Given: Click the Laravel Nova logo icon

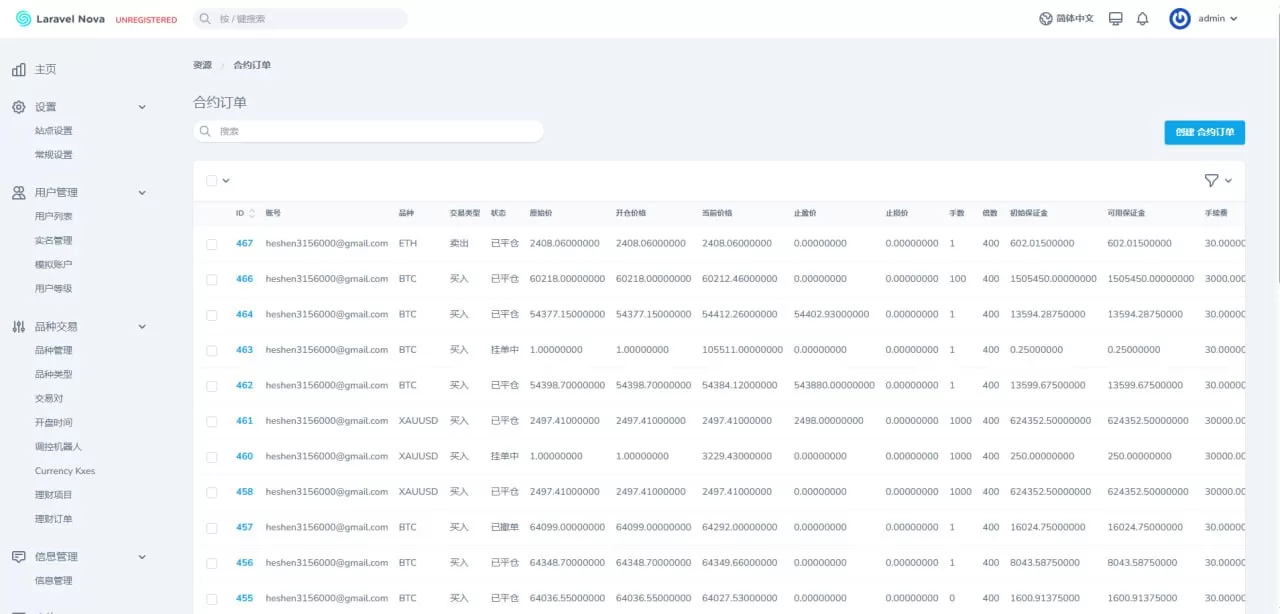Looking at the screenshot, I should click(23, 19).
